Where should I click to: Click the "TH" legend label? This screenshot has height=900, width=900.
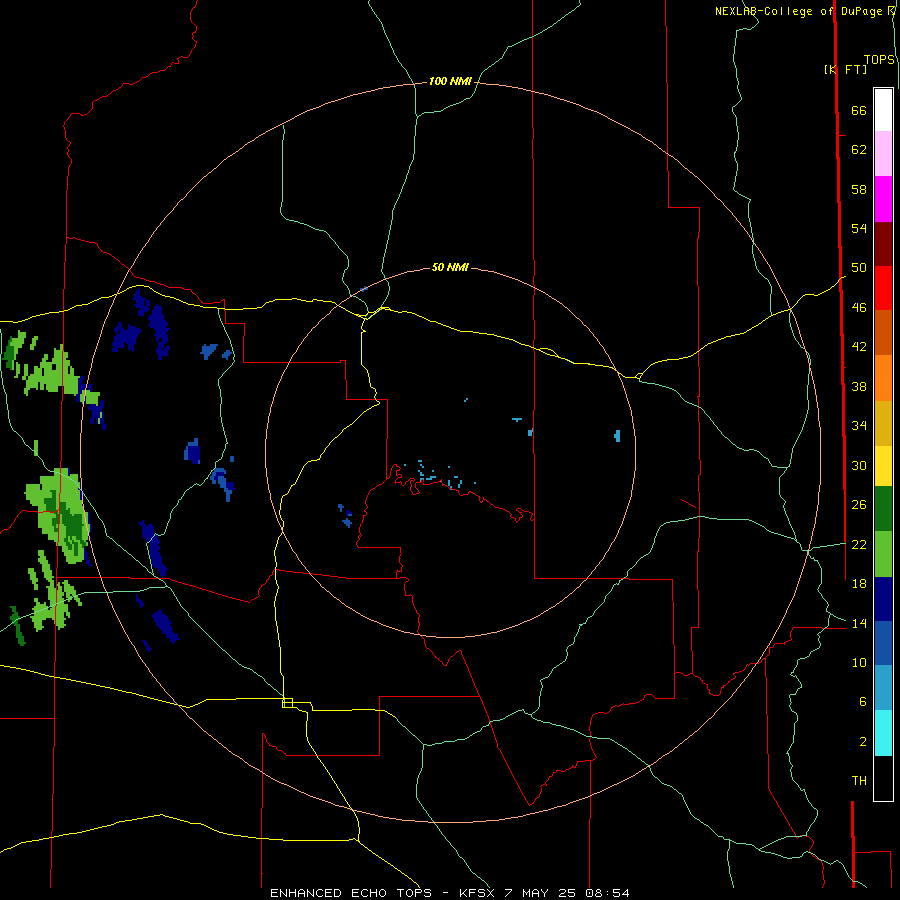pyautogui.click(x=859, y=780)
